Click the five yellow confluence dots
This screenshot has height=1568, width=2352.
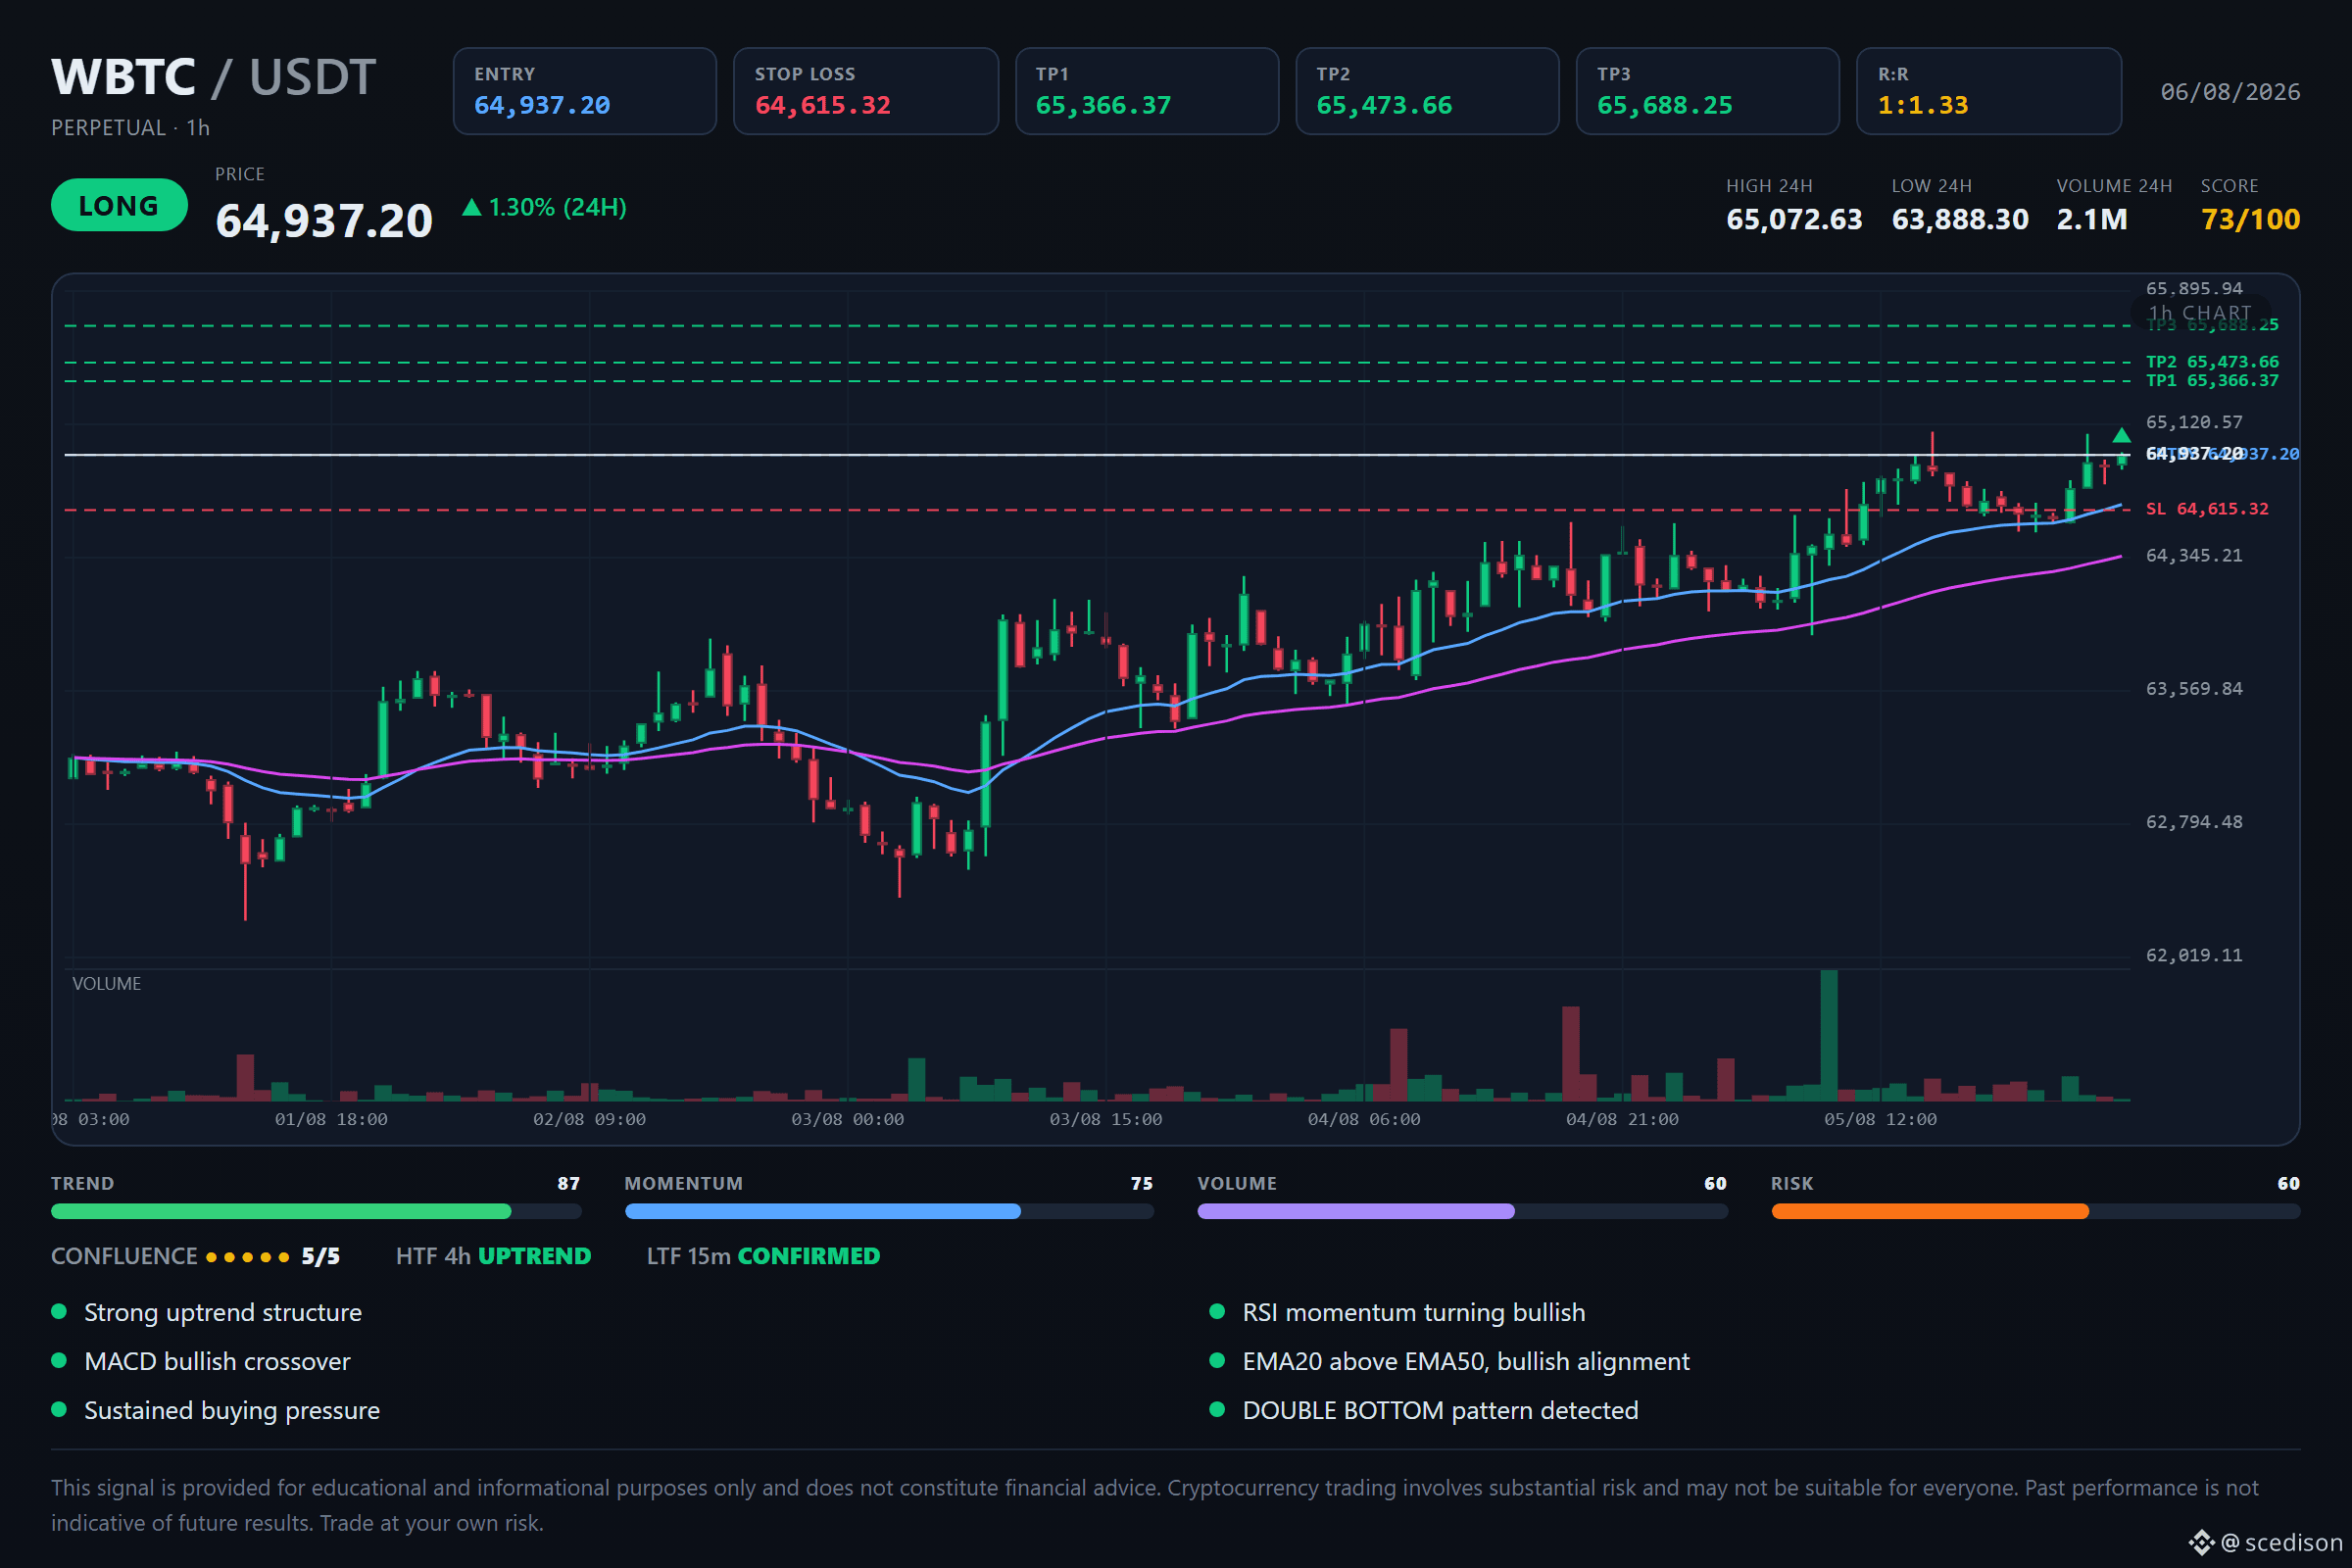(x=248, y=1257)
